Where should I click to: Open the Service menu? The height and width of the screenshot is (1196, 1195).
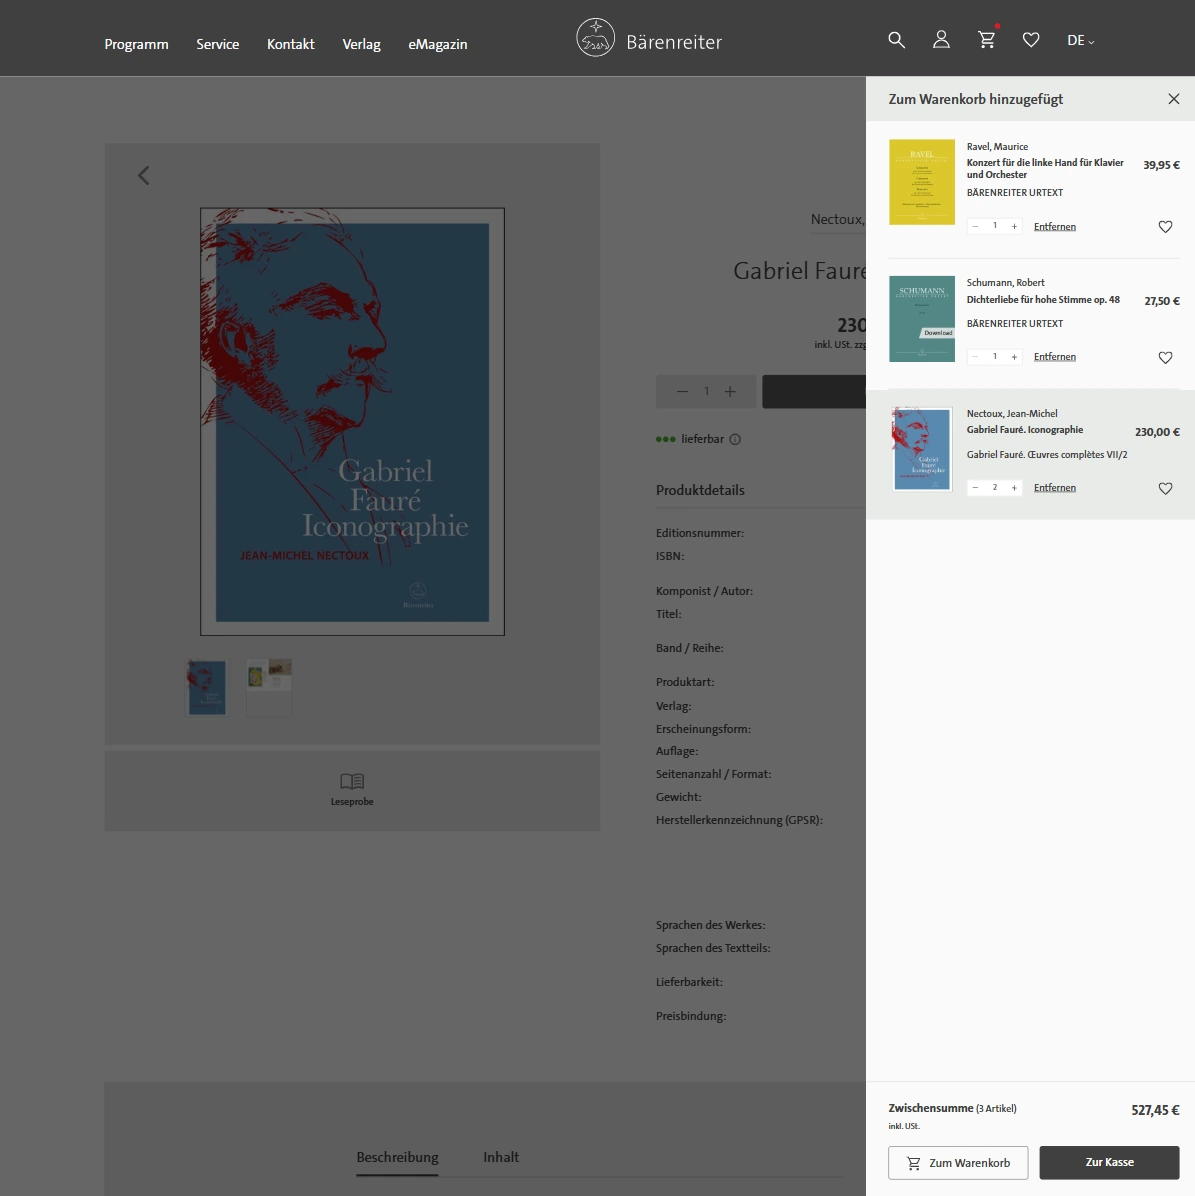217,44
